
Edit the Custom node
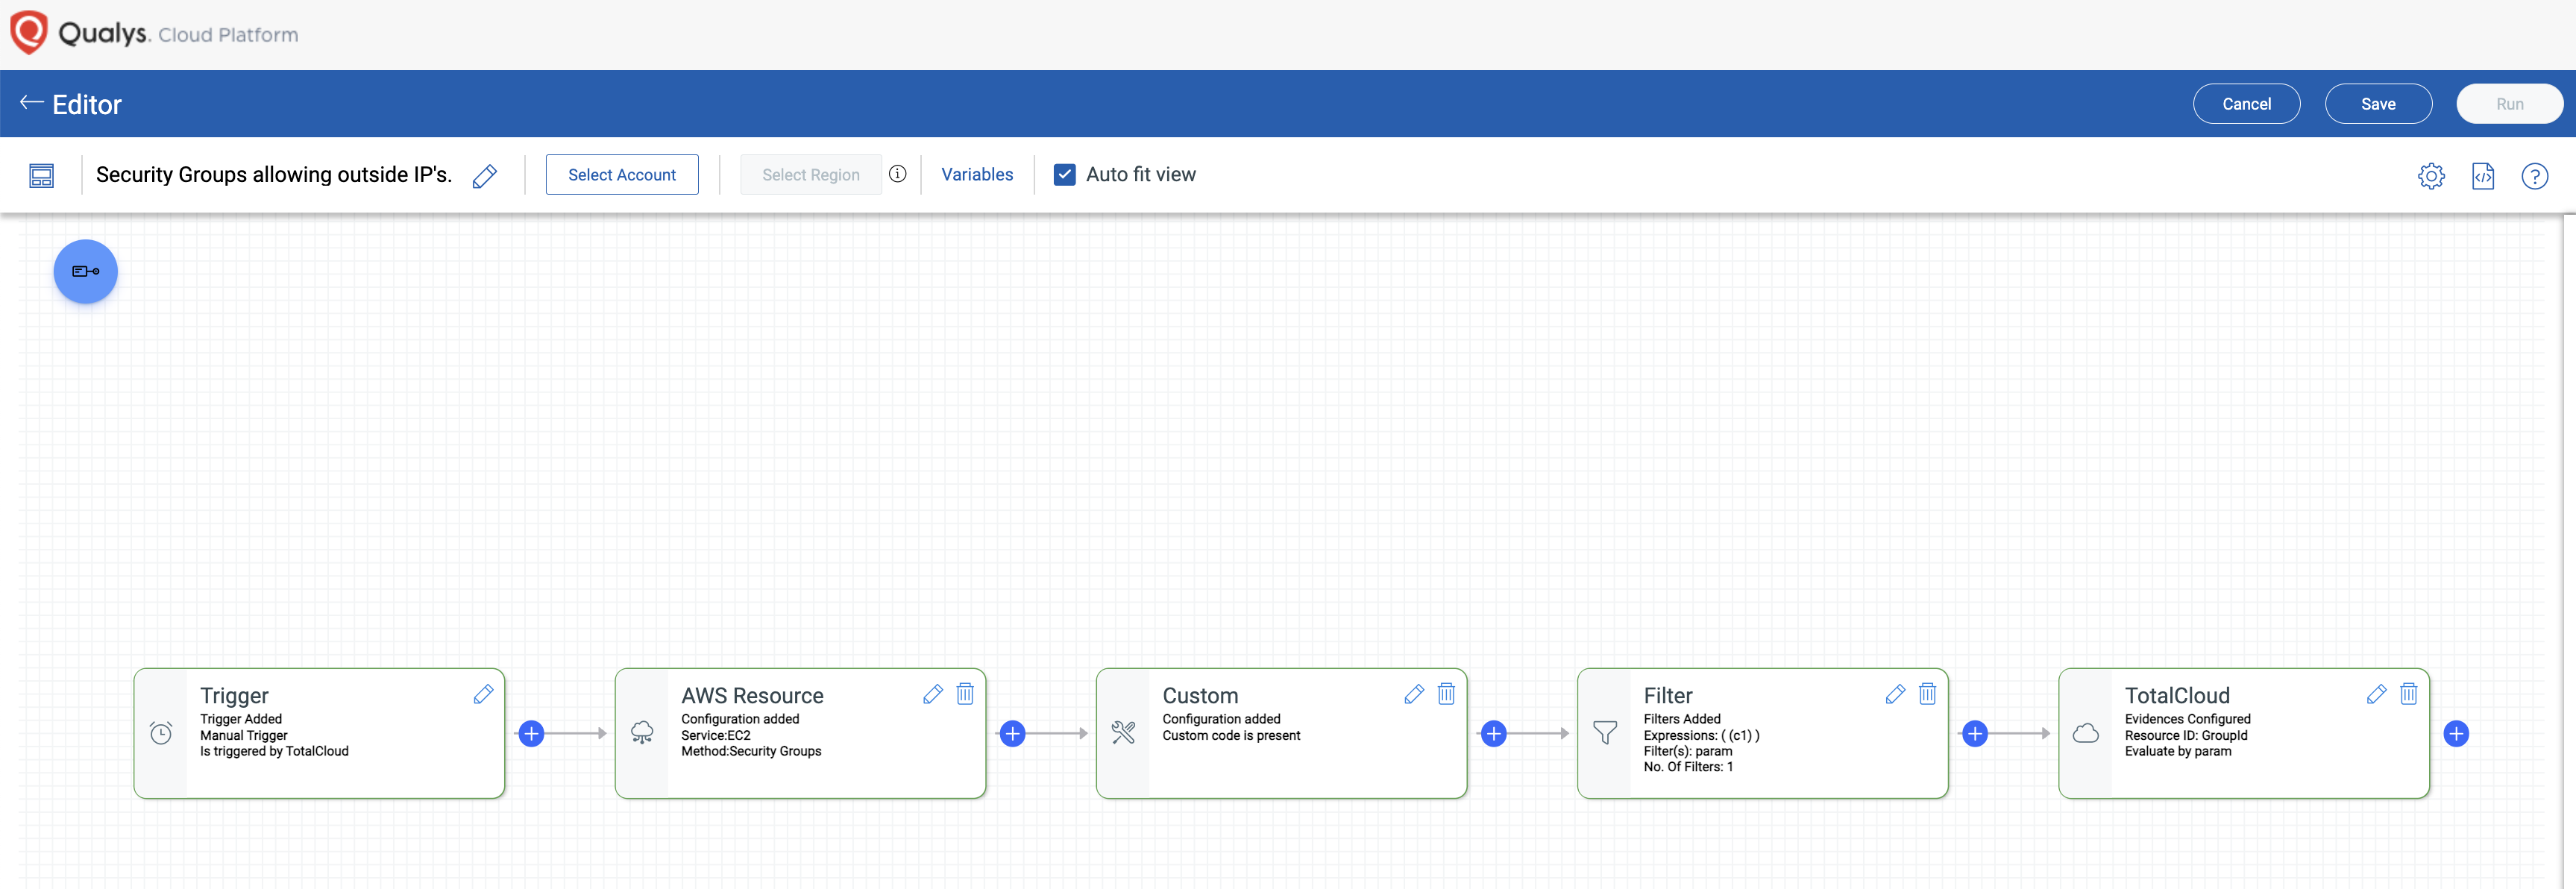1414,694
